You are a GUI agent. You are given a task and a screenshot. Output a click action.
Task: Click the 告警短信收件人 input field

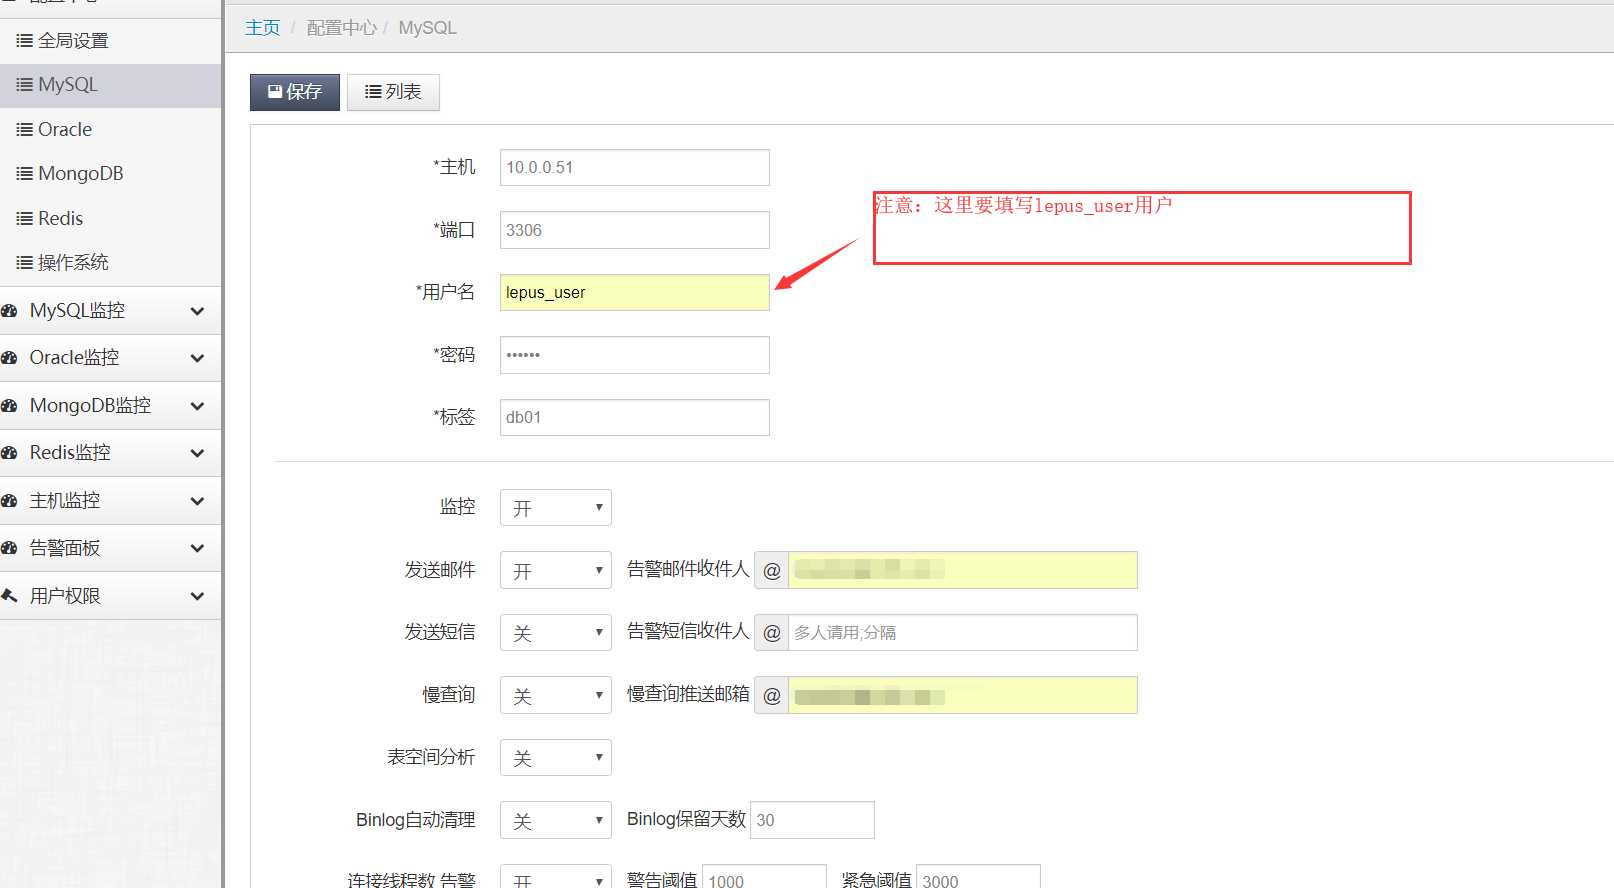(963, 633)
